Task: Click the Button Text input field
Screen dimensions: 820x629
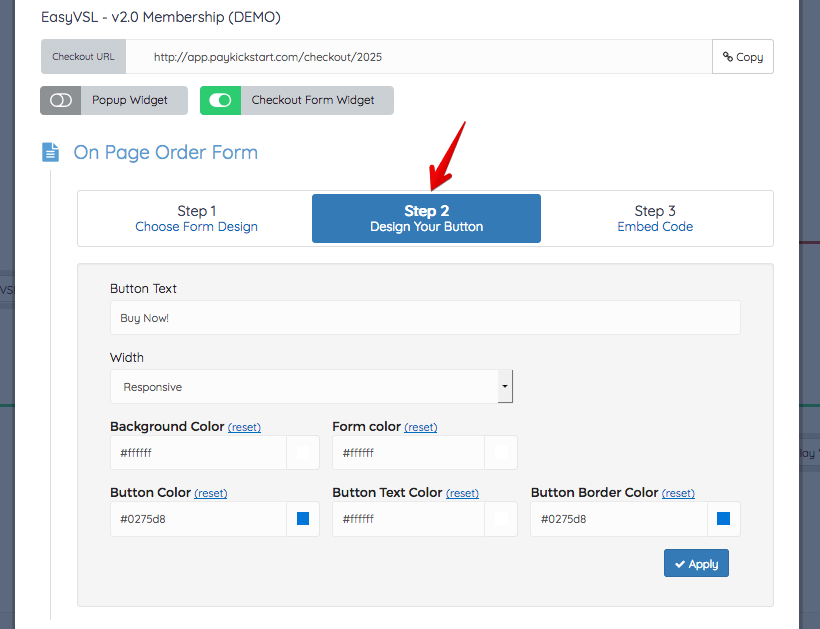Action: coord(425,317)
